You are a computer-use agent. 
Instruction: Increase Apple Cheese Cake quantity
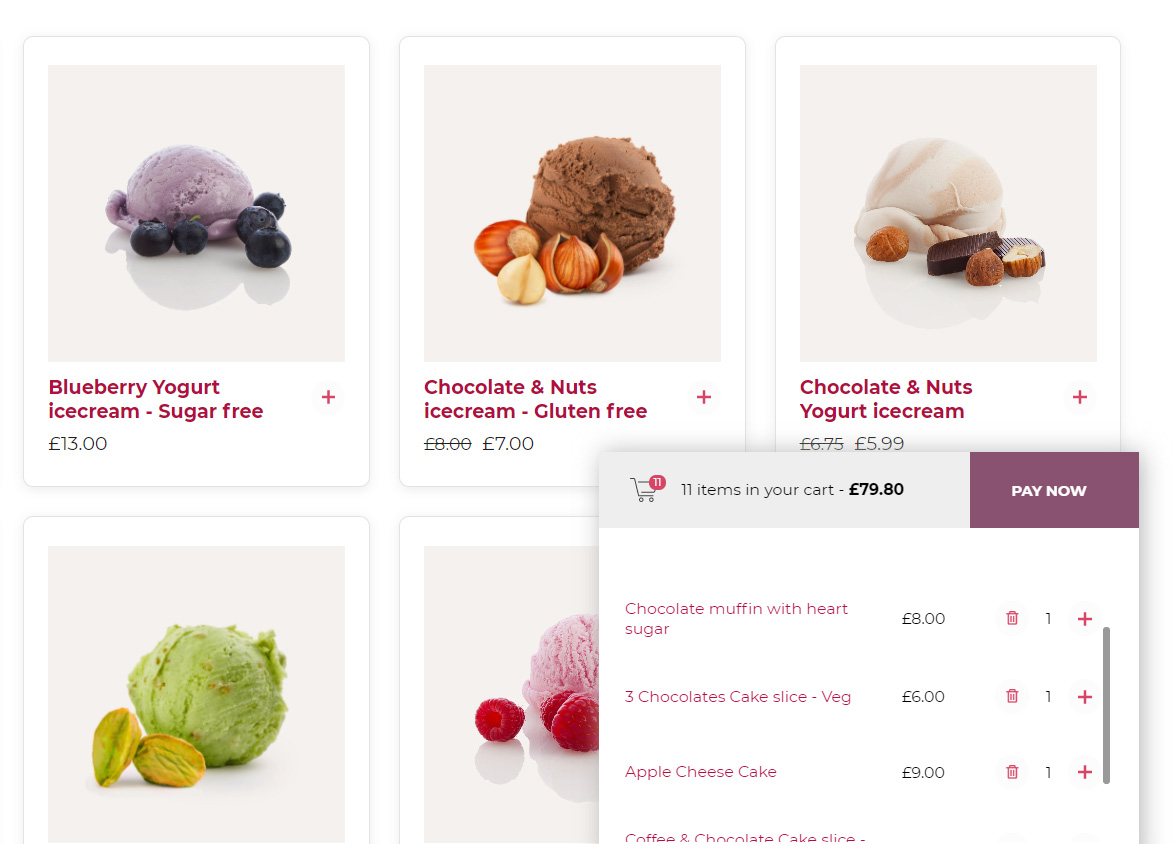coord(1084,772)
